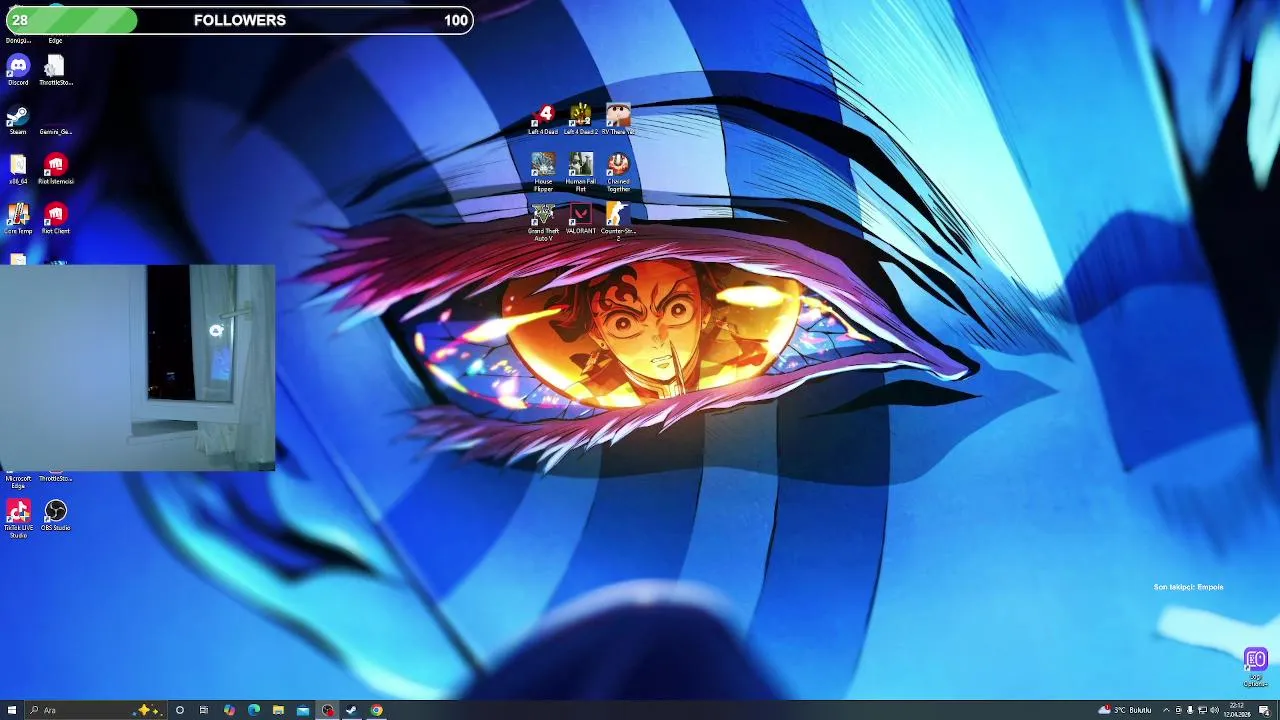Open Cortana circle icon on taskbar
Image resolution: width=1280 pixels, height=720 pixels.
180,710
